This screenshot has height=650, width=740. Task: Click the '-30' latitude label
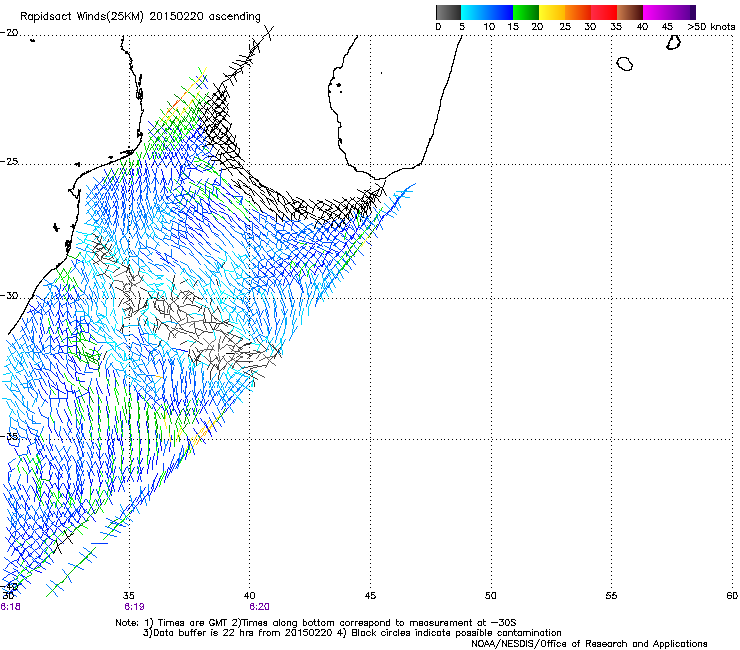coord(9,295)
